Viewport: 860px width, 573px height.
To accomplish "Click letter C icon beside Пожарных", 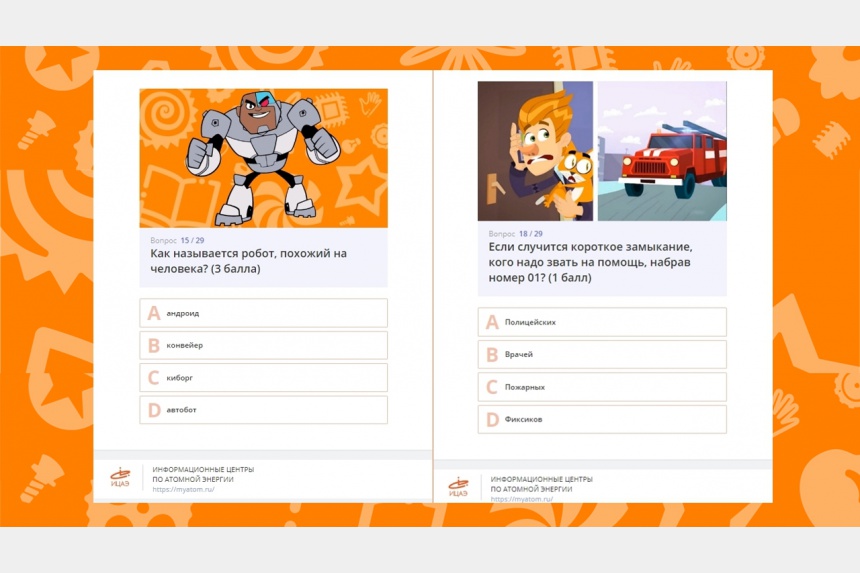I will click(492, 387).
